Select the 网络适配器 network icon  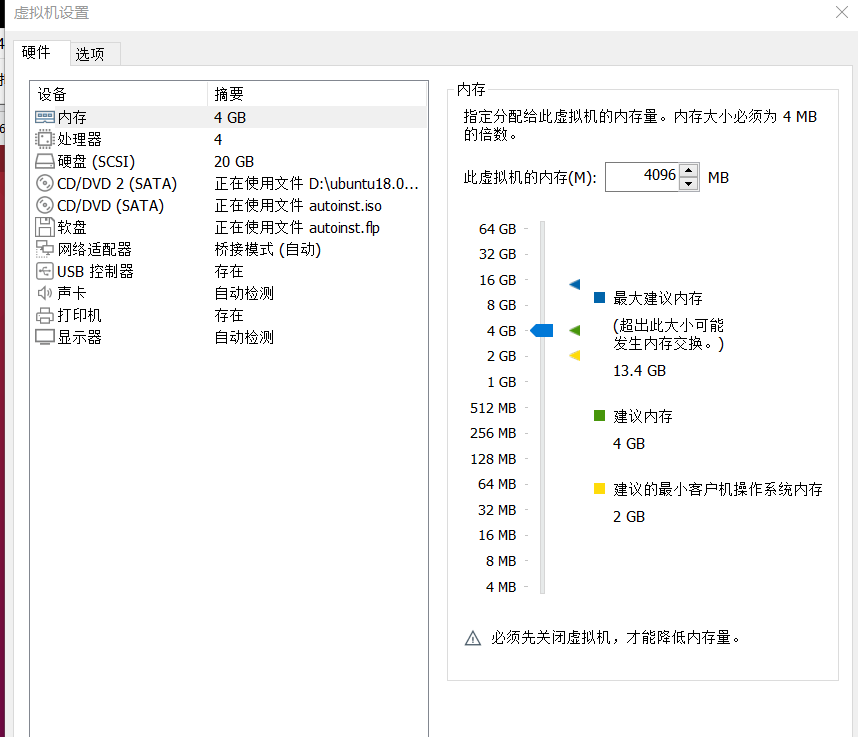tap(44, 249)
